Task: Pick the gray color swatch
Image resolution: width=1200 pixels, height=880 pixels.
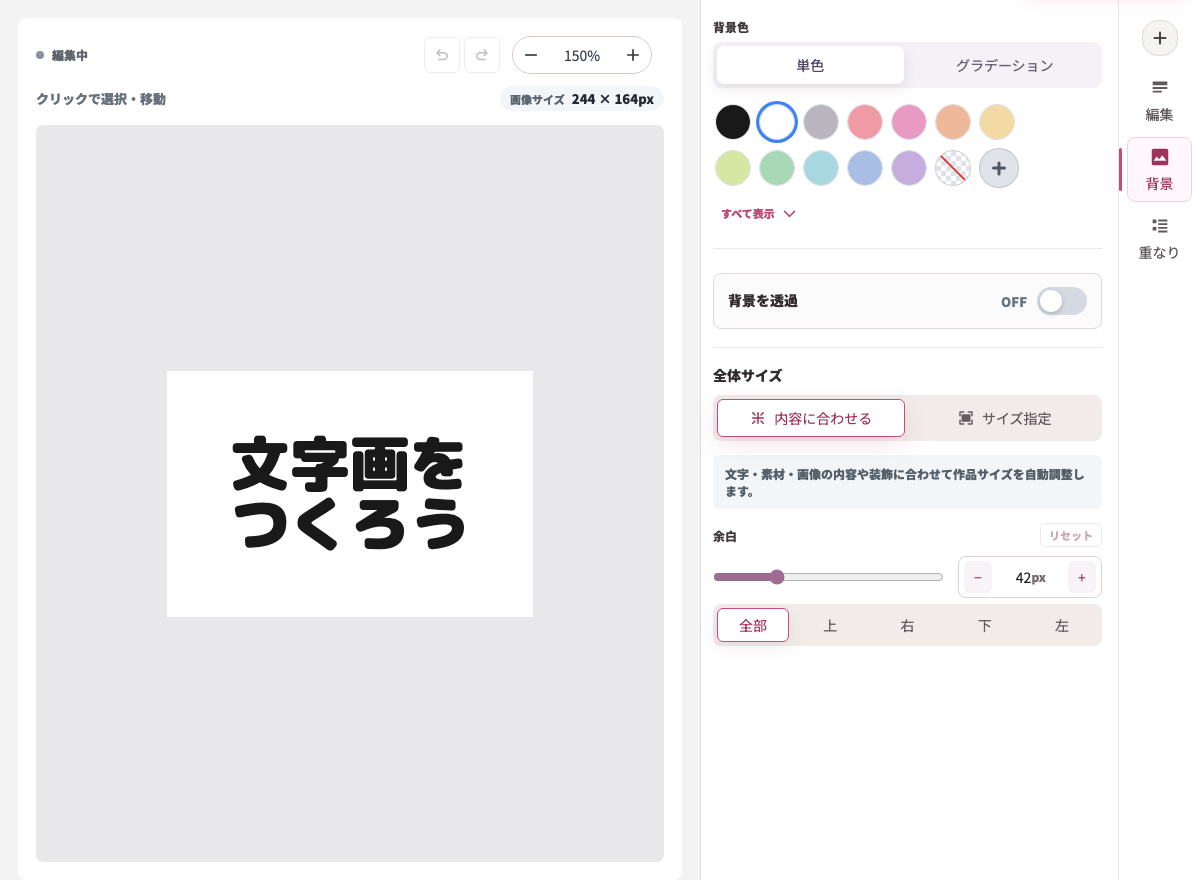Action: pyautogui.click(x=821, y=122)
